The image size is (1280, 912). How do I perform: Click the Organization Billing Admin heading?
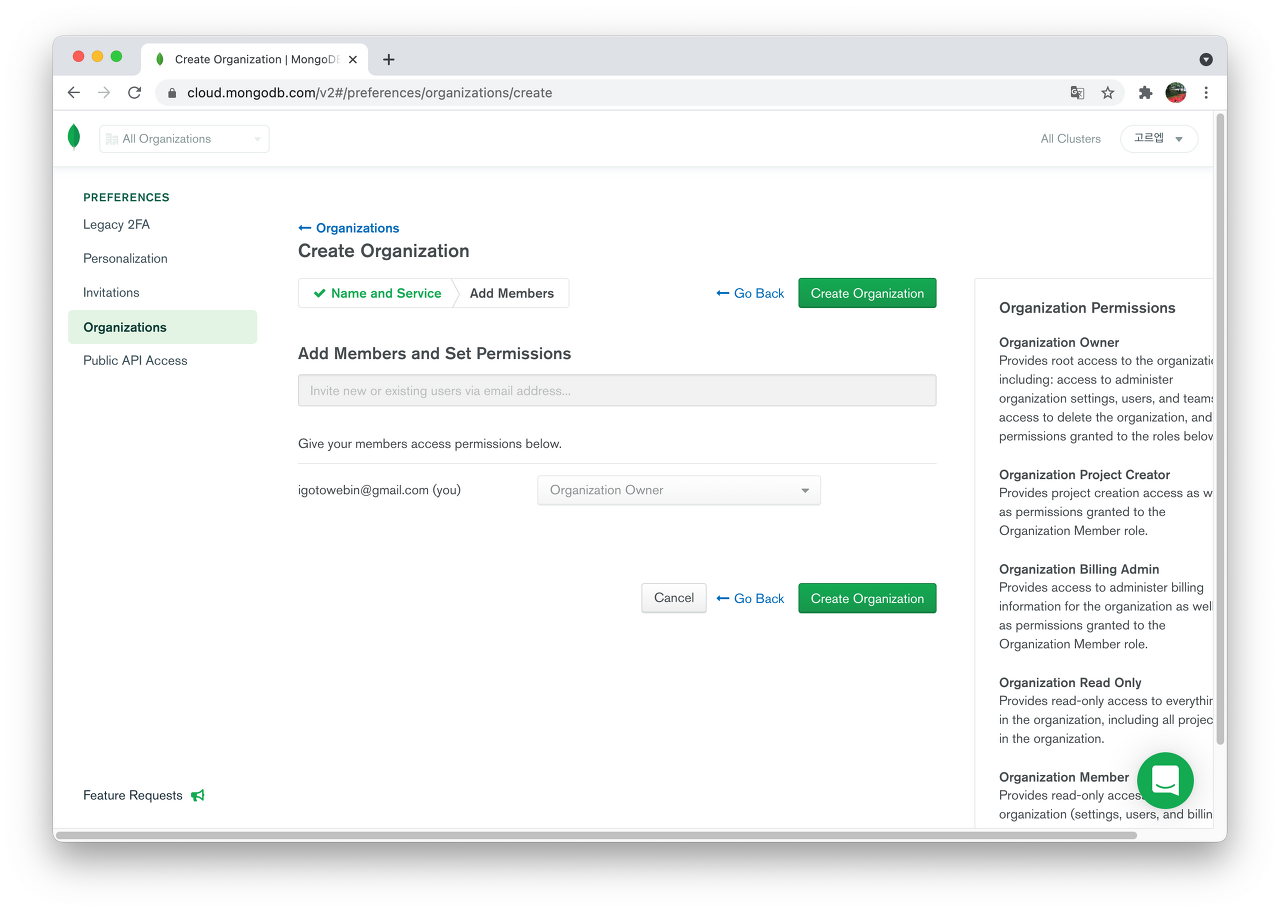click(1079, 569)
